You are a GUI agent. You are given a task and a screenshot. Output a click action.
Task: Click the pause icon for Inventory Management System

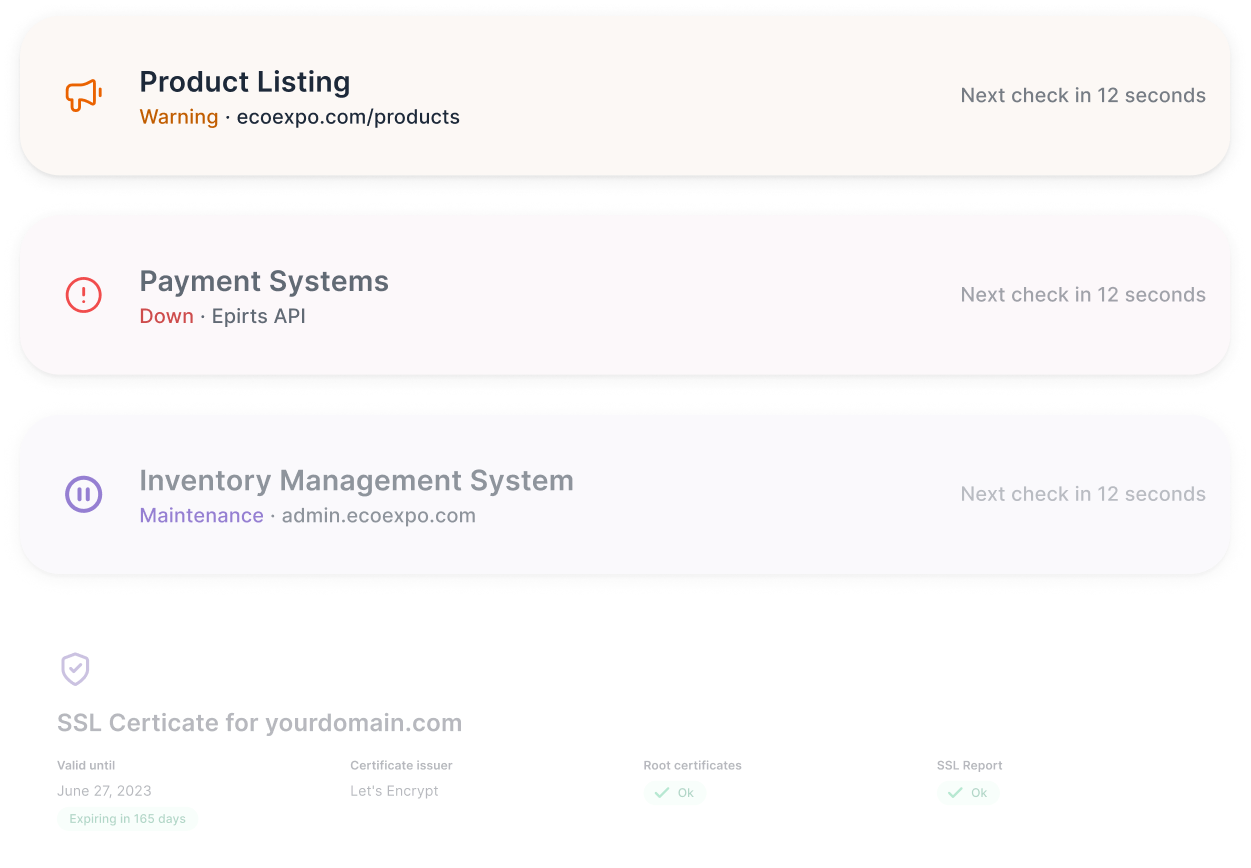[x=83, y=494]
